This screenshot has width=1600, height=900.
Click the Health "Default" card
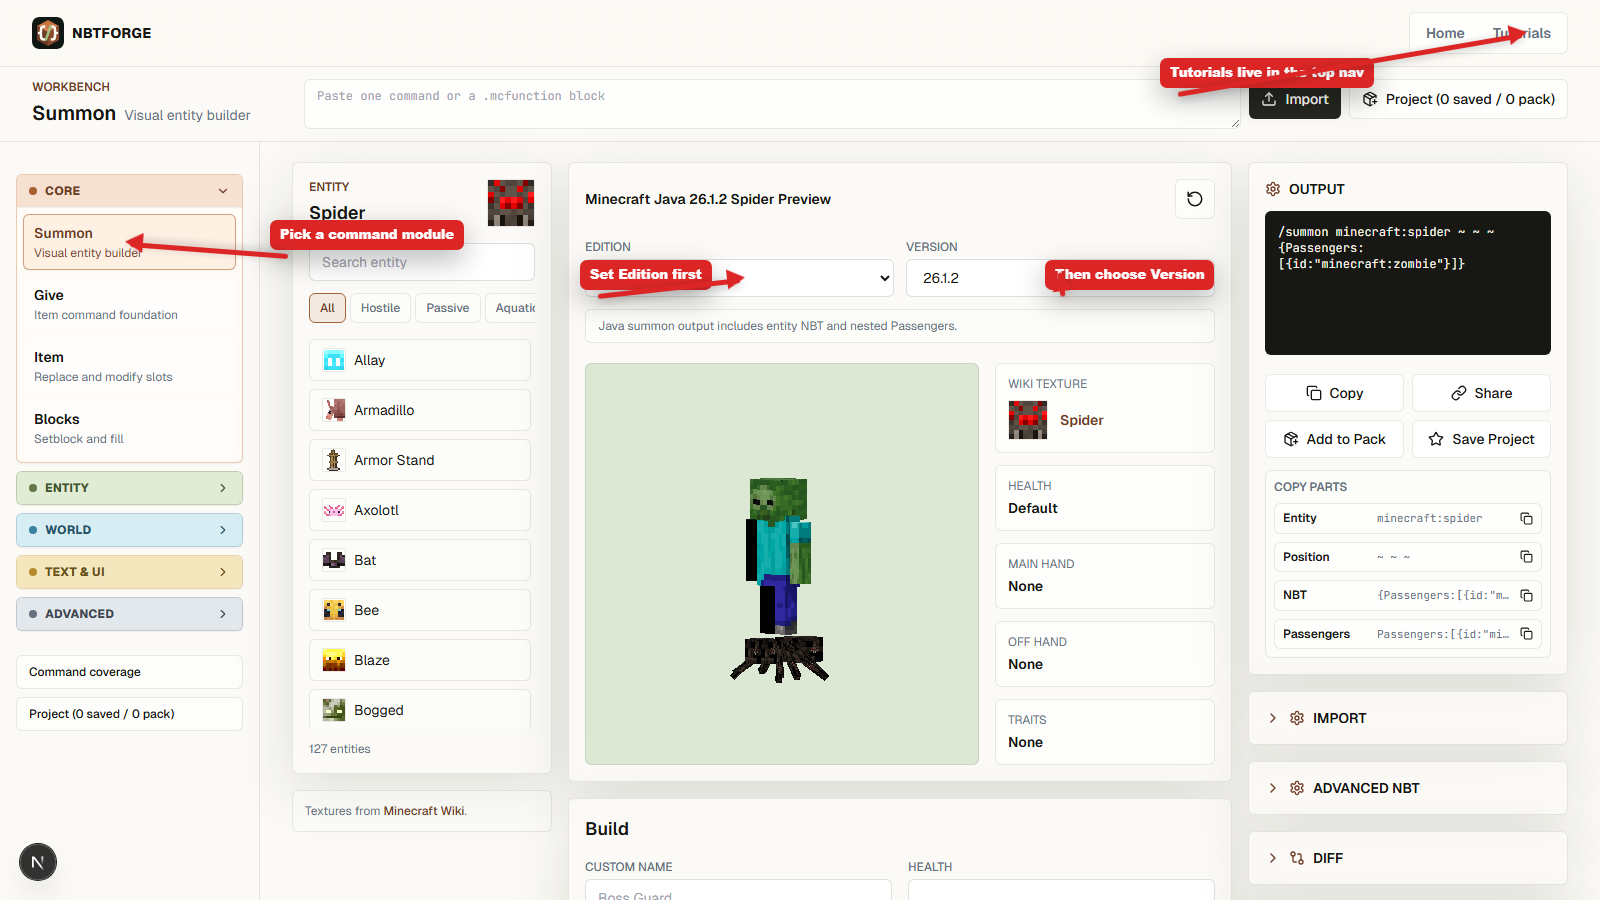click(1105, 498)
